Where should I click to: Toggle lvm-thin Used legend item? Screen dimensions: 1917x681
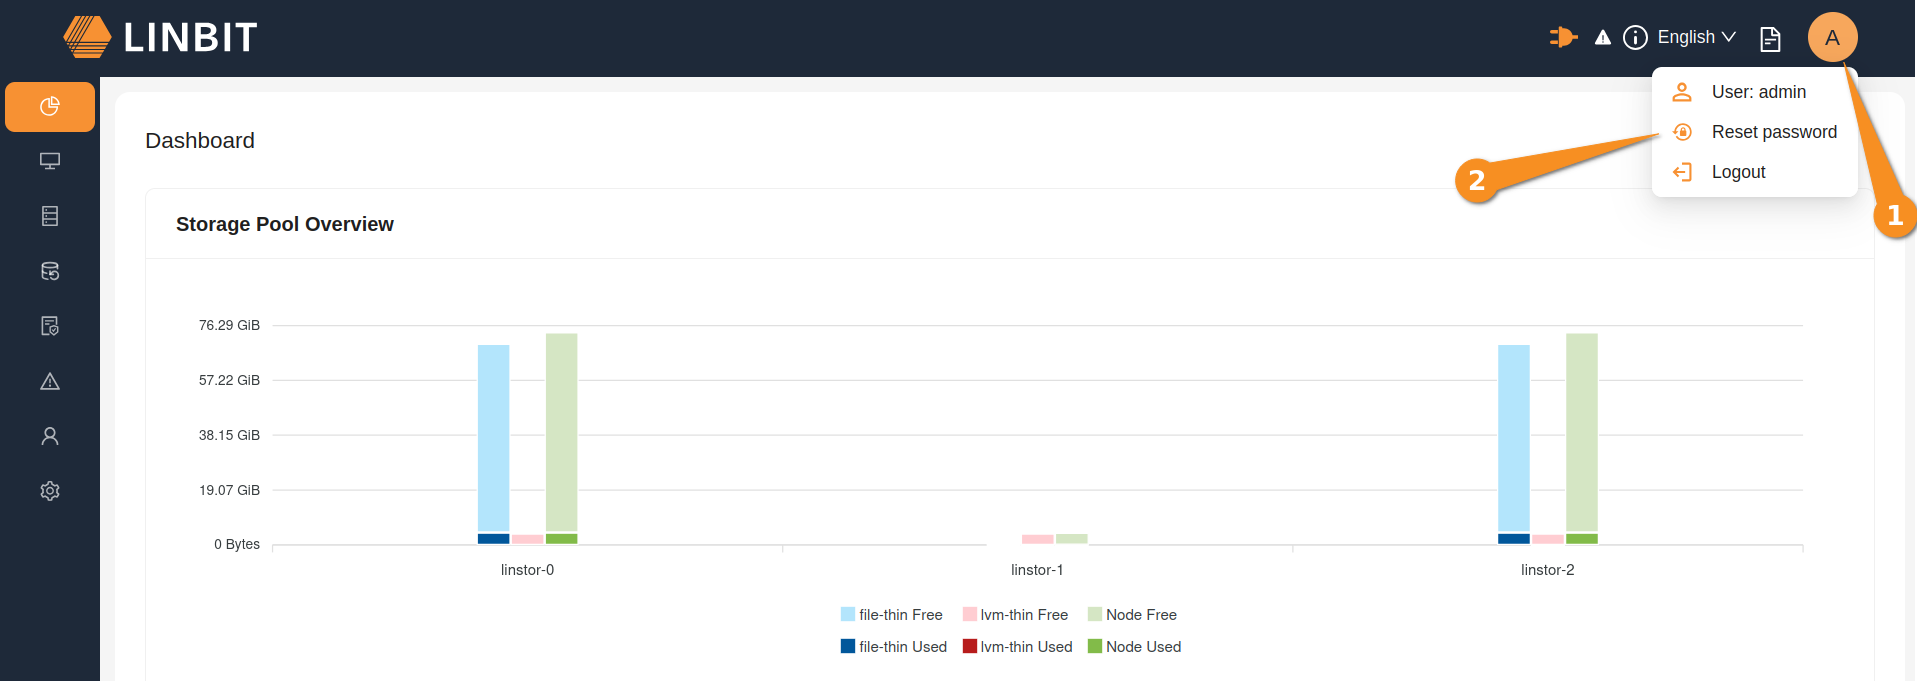click(x=1017, y=647)
